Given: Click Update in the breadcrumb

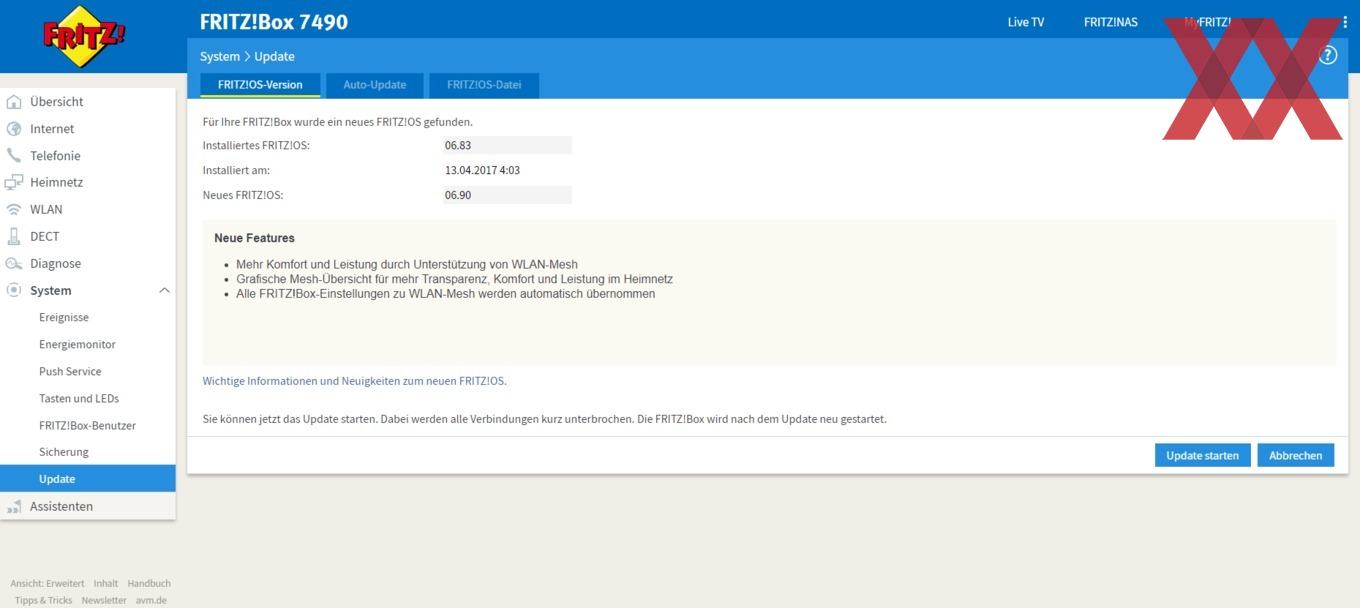Looking at the screenshot, I should coord(274,57).
